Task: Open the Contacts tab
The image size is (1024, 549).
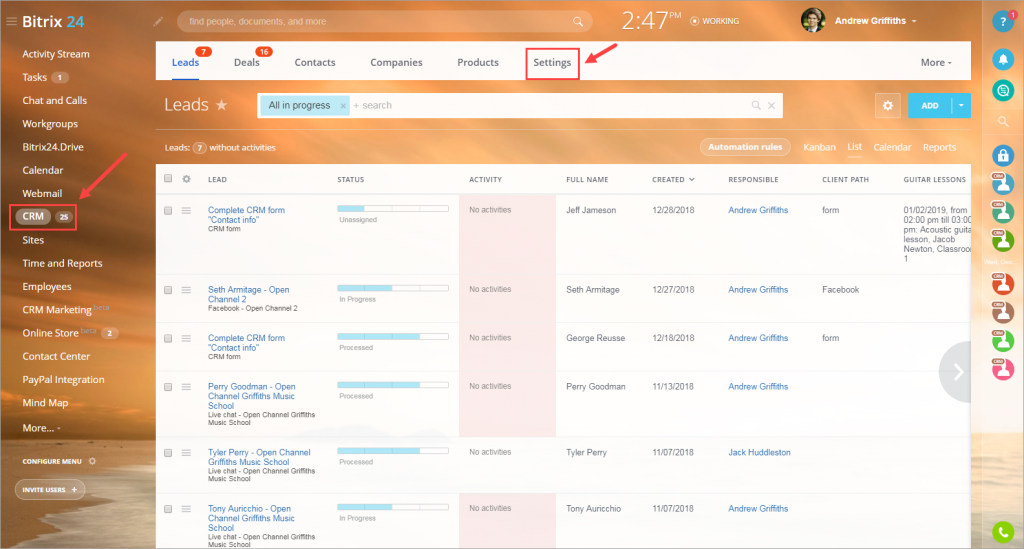Action: tap(315, 63)
